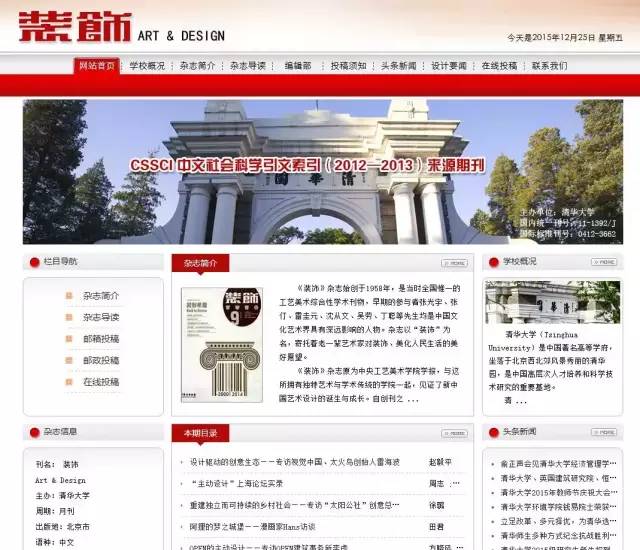Click the 主办: 清华大学 info line

point(62,496)
